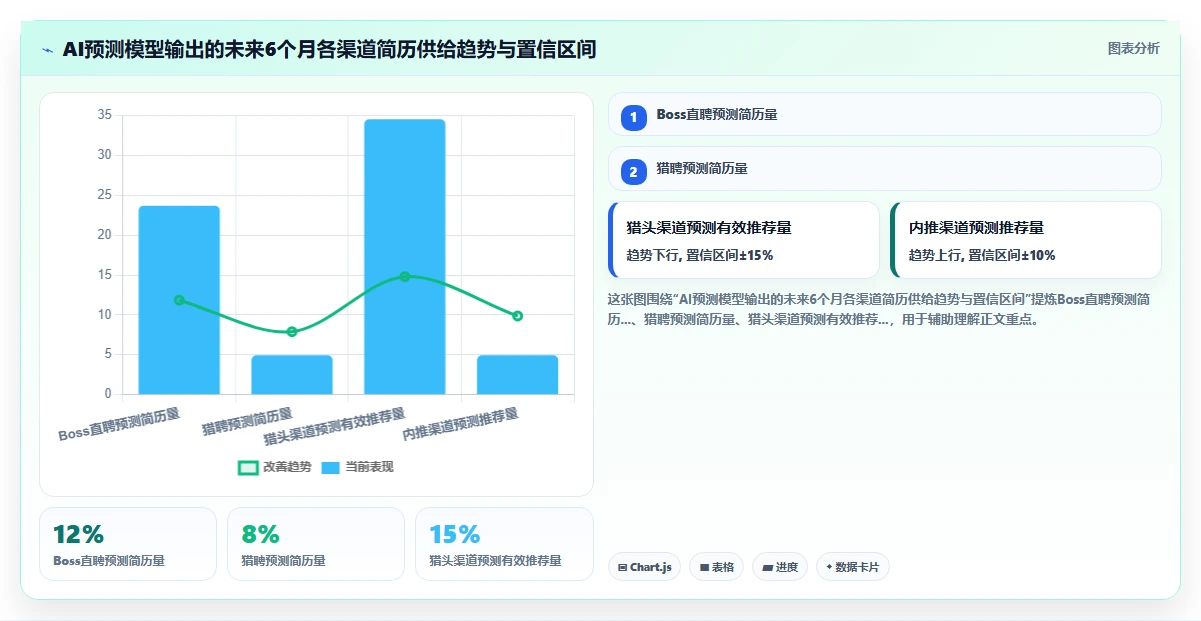Click the 内推渠道预测推荐量 blue bar
The height and width of the screenshot is (621, 1201).
click(x=518, y=375)
